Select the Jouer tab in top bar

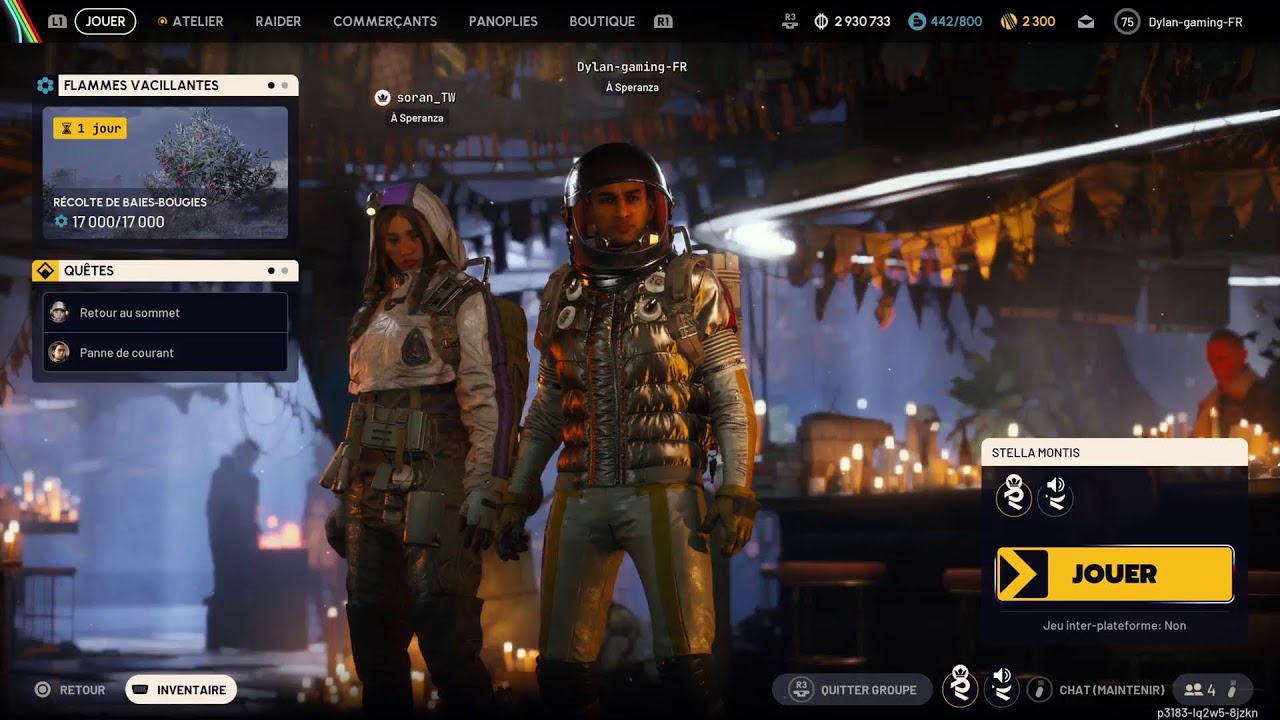[105, 21]
